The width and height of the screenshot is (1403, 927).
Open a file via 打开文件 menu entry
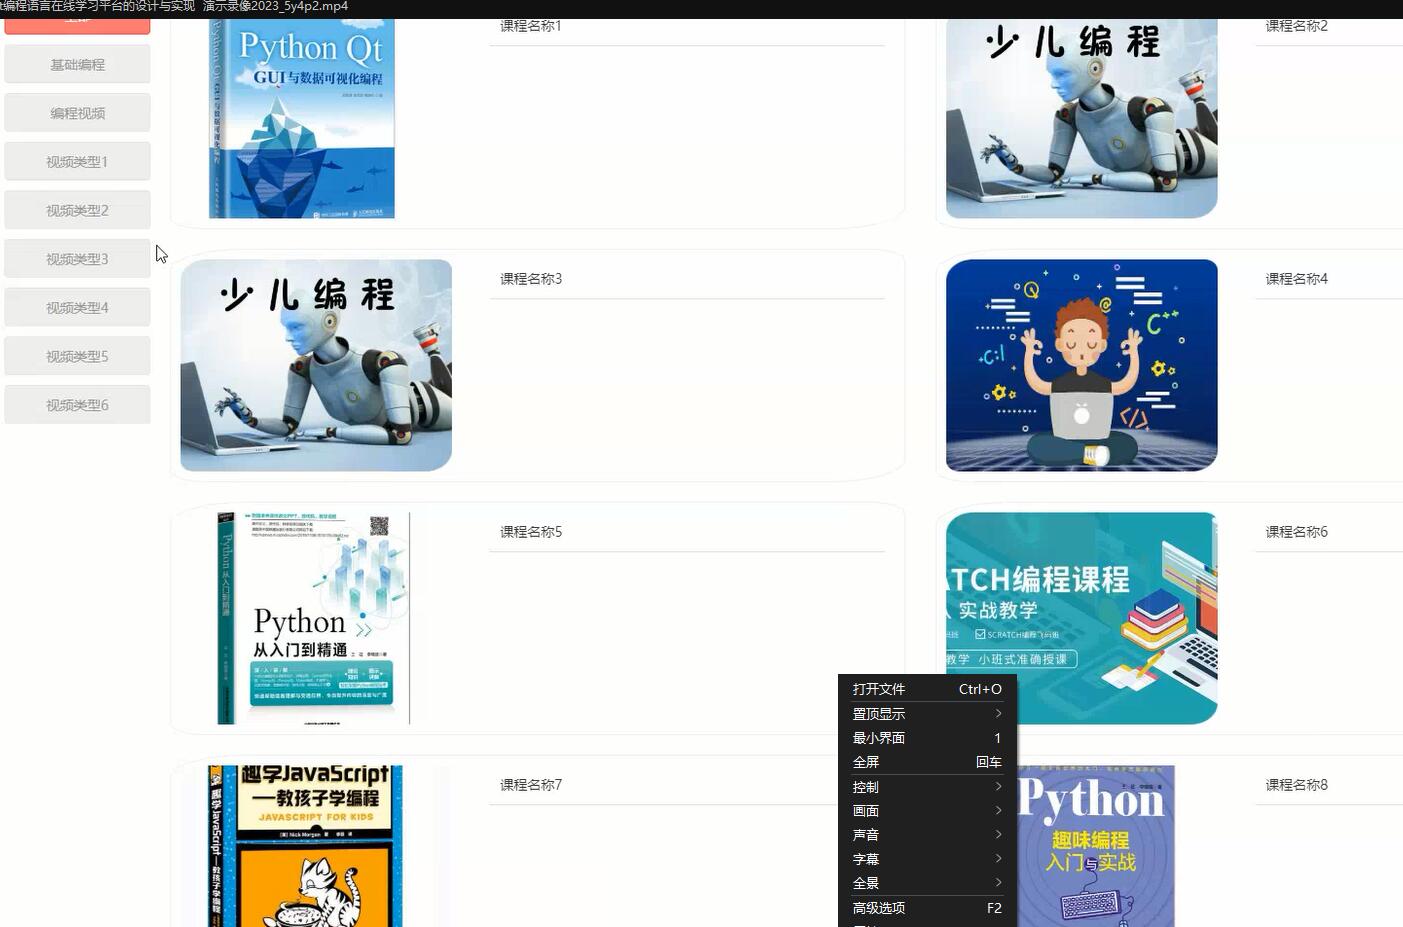880,689
